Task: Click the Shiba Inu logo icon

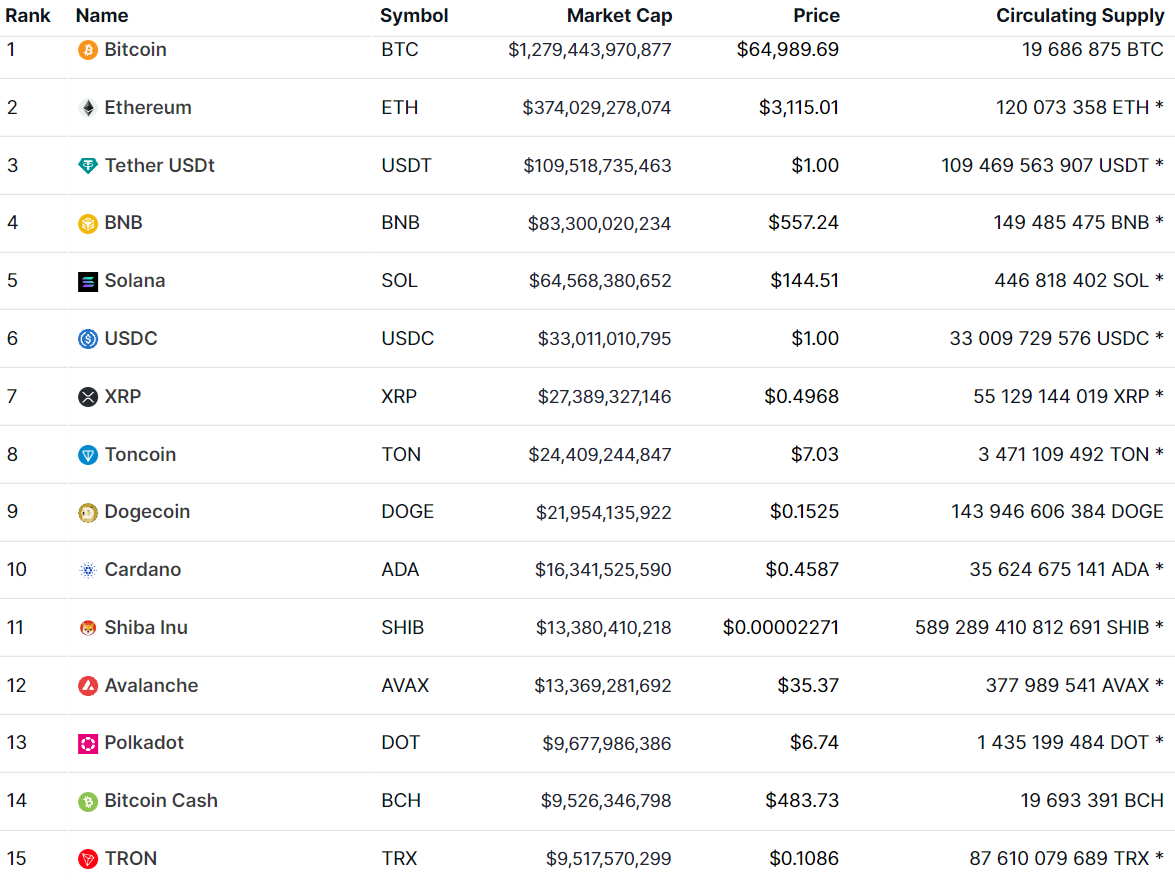Action: click(88, 628)
